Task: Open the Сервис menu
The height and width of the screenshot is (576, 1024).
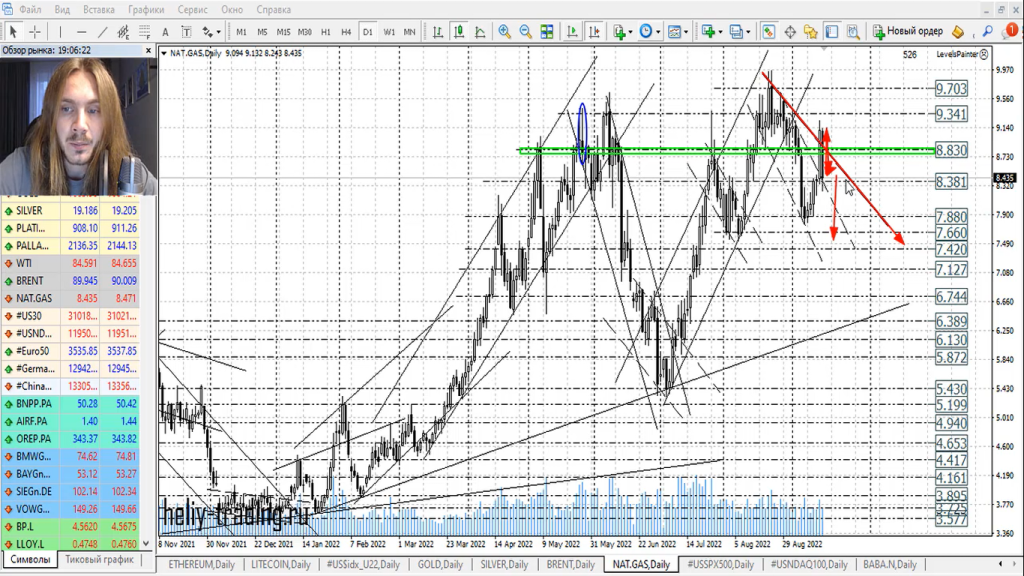Action: click(193, 9)
